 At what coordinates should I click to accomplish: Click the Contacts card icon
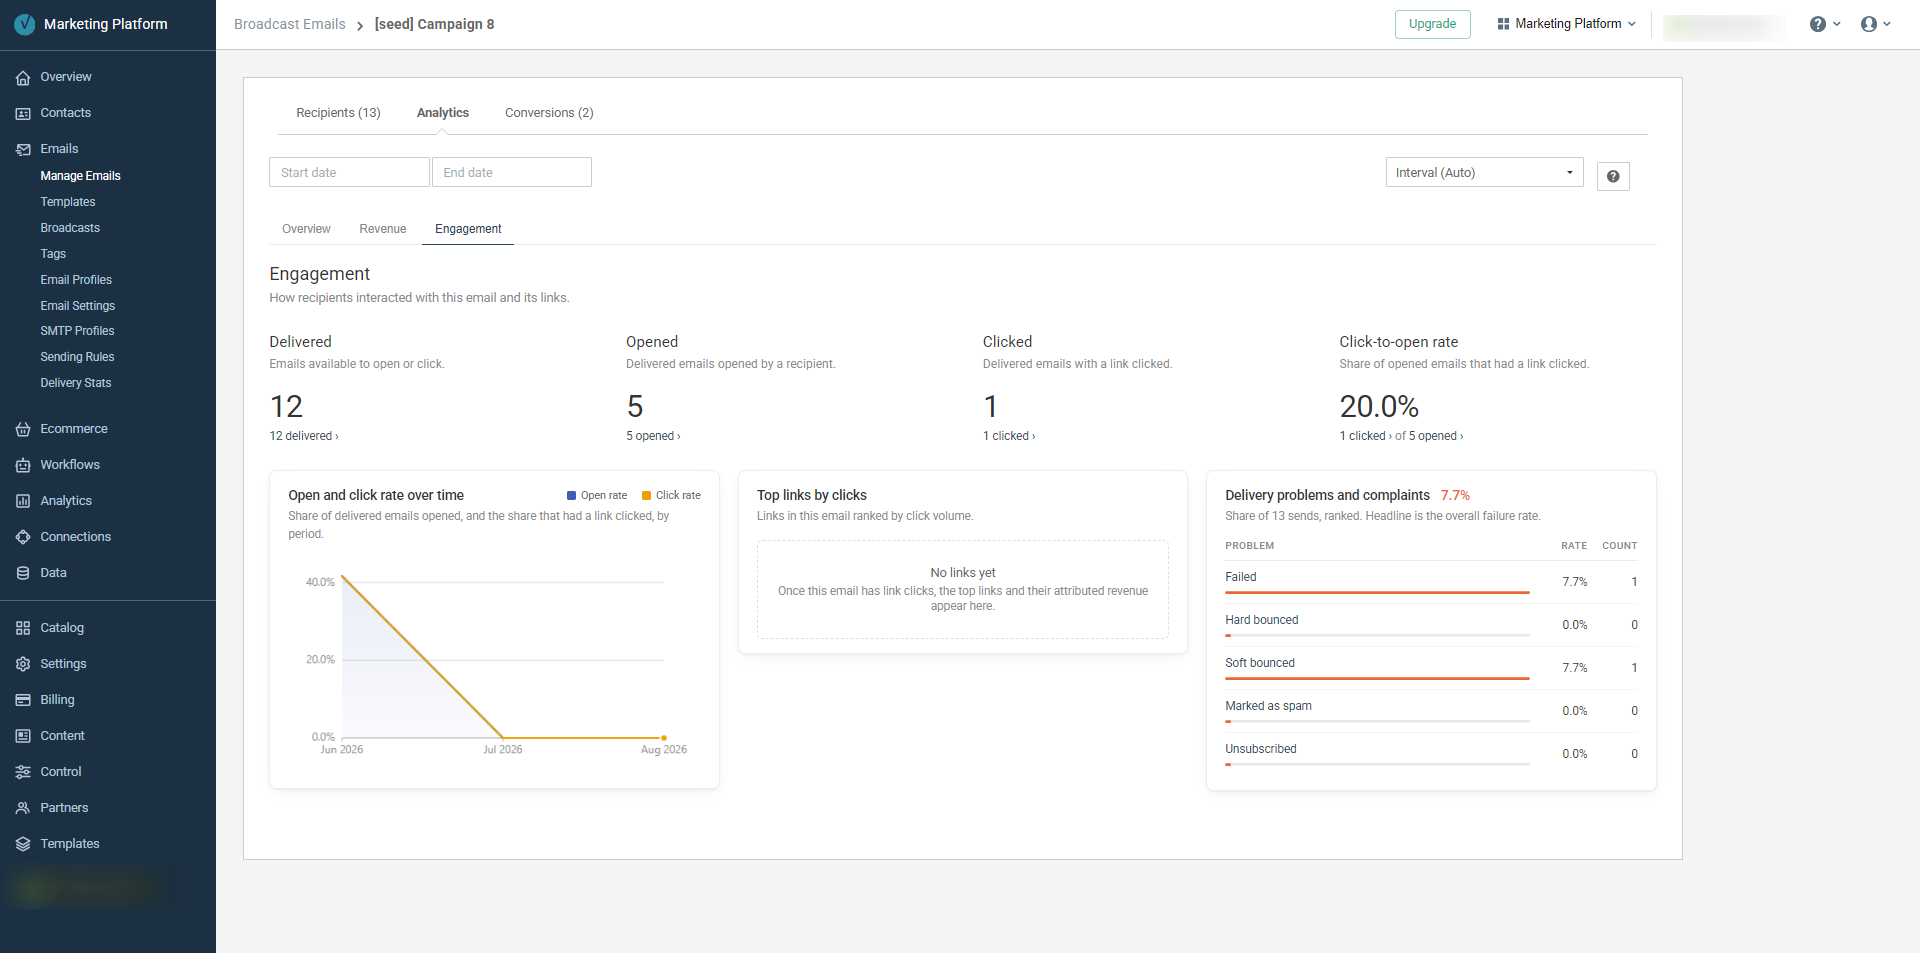point(23,113)
